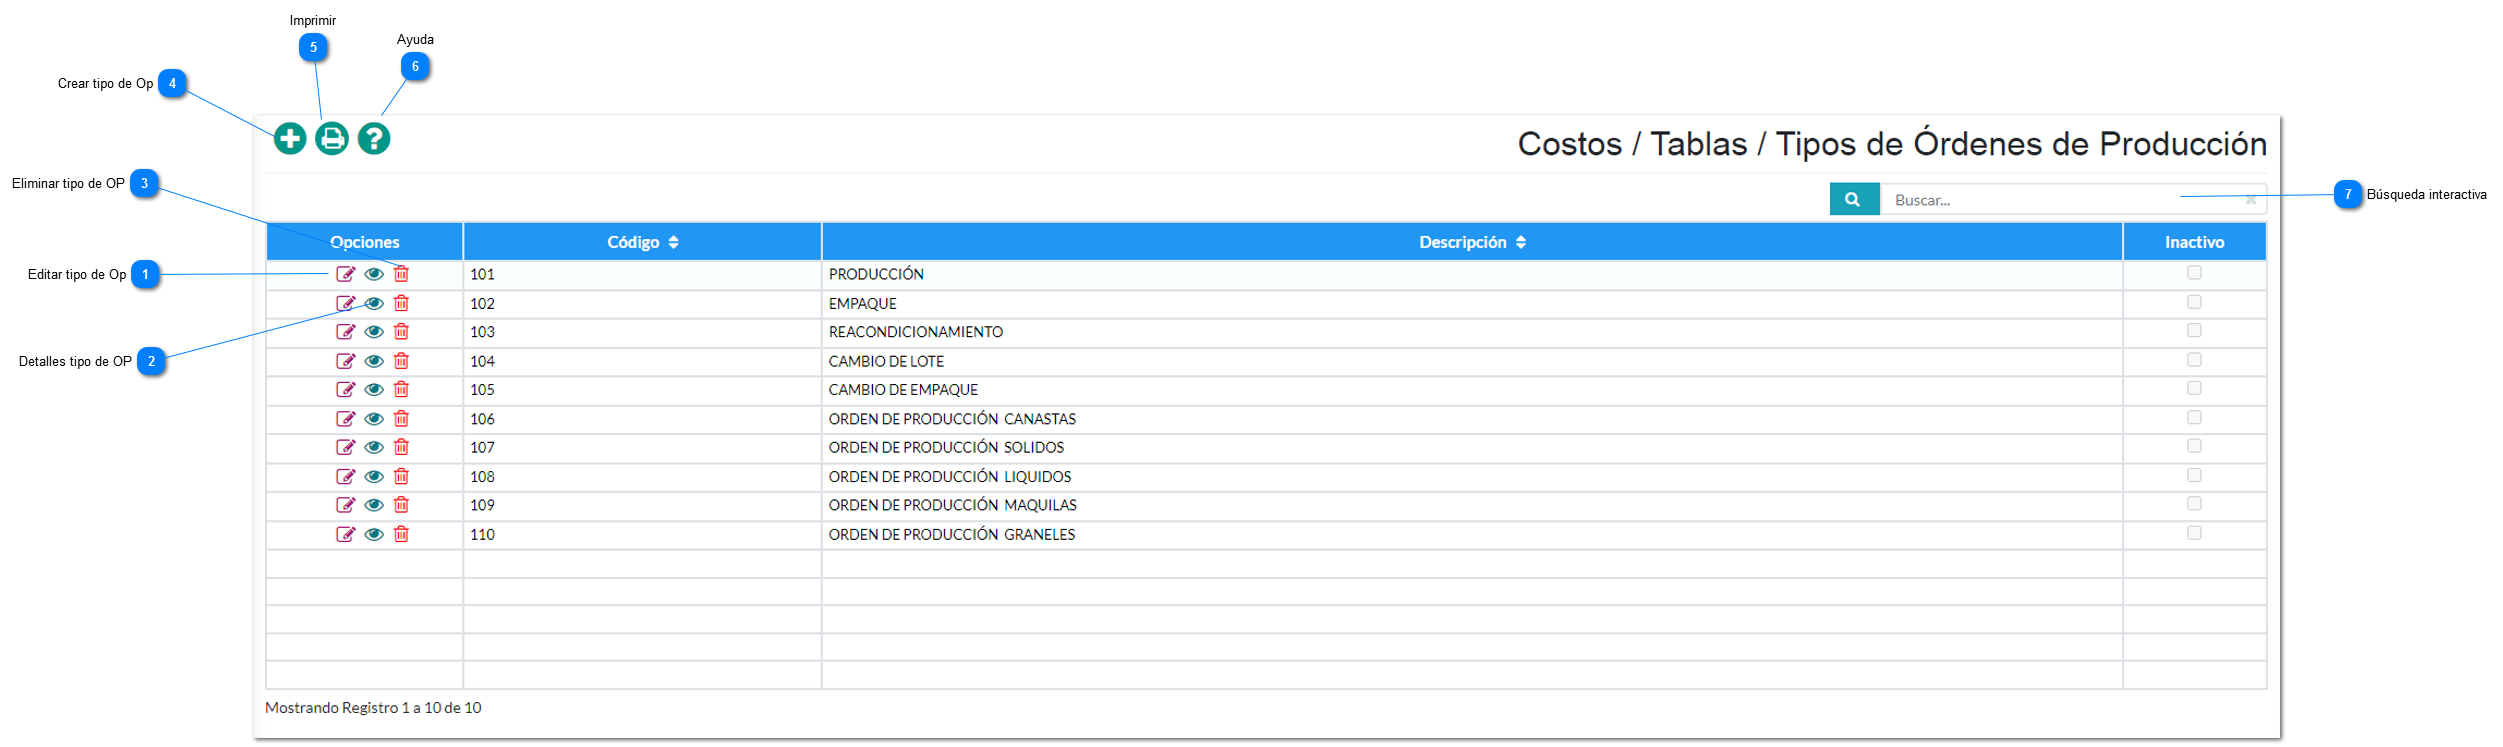This screenshot has width=2503, height=747.
Task: Delete row 109 MAQUILAS
Action: point(401,505)
